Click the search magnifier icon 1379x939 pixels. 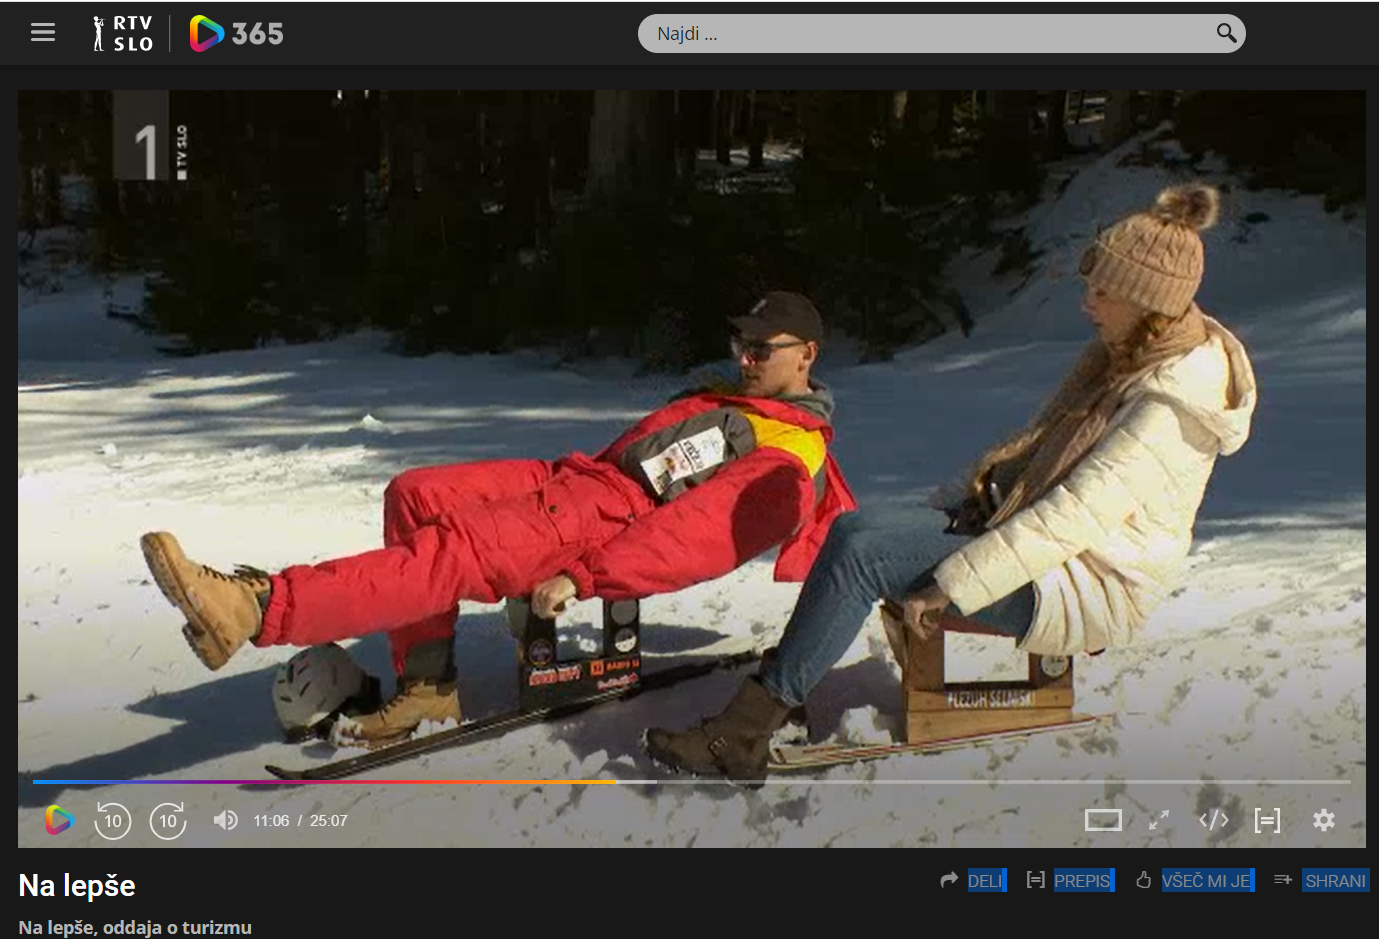1226,34
